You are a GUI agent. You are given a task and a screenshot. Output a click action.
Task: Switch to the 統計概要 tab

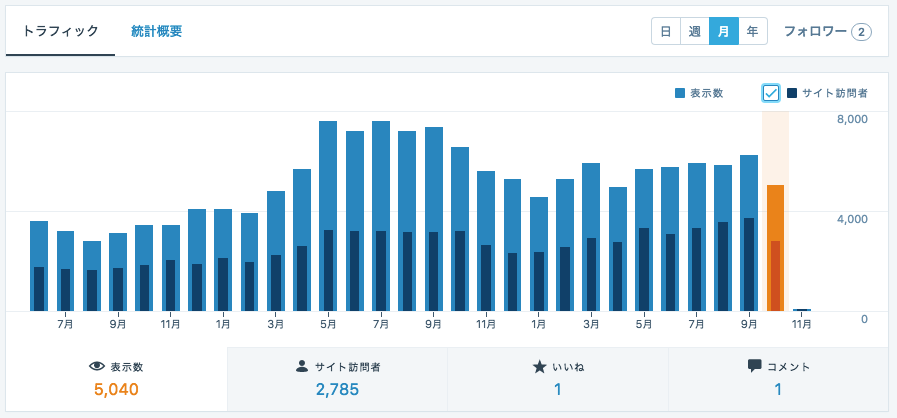(156, 31)
